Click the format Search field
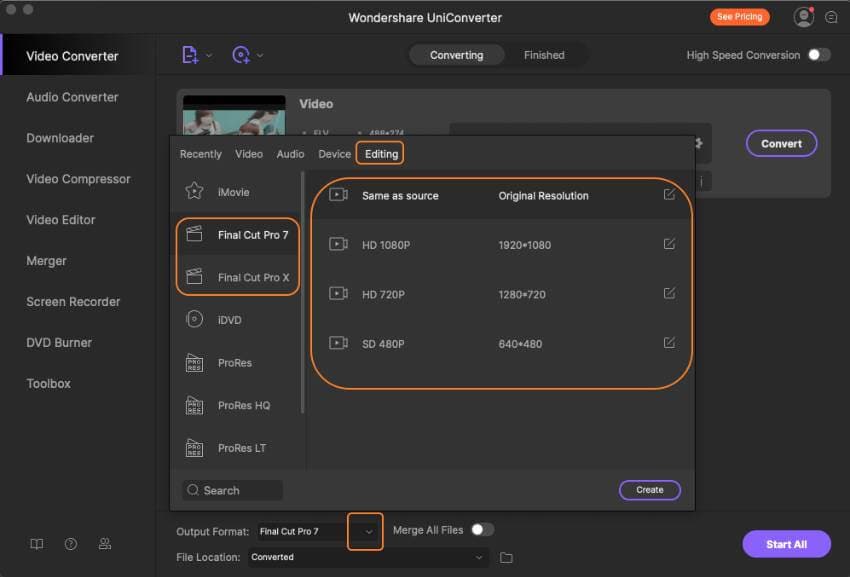This screenshot has height=577, width=850. pos(233,490)
